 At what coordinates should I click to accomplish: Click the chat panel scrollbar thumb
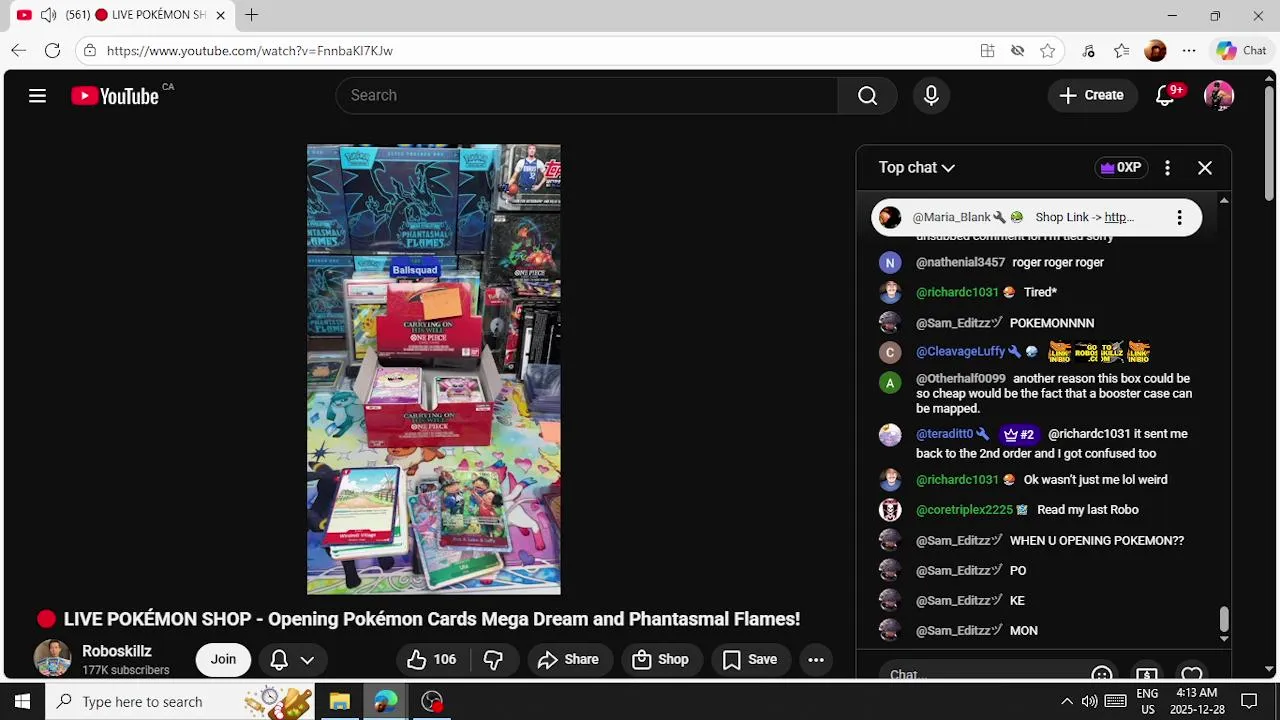[1224, 619]
